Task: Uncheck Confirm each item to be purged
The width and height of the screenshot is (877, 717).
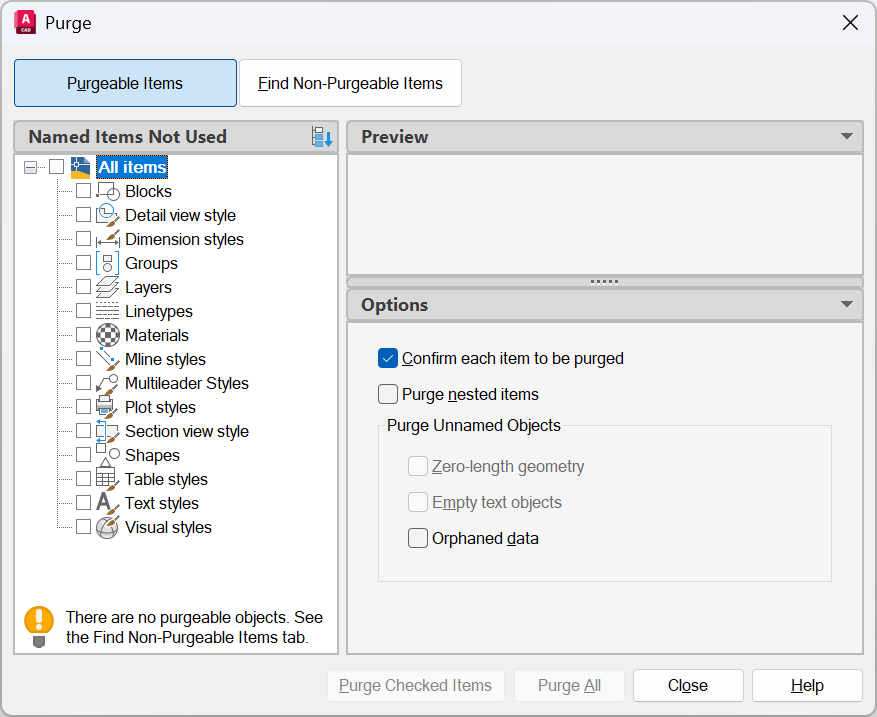Action: 388,358
